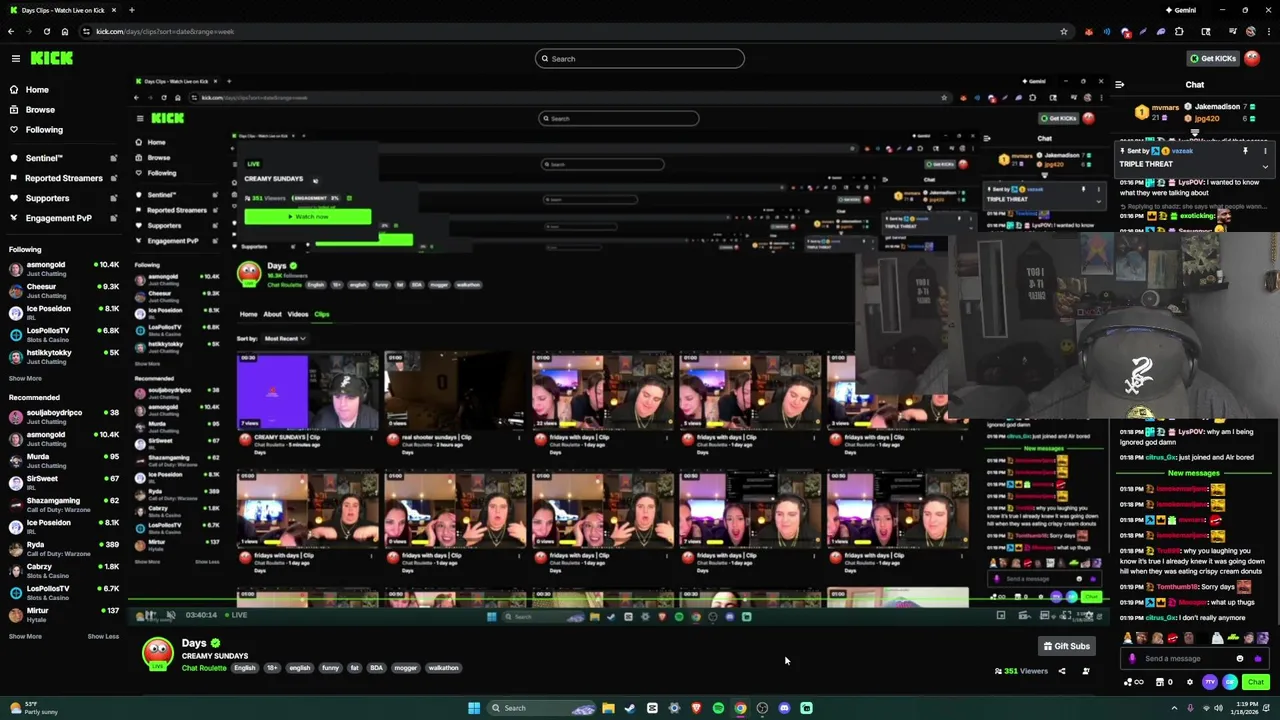Toggle the pin on TRIPLE THREAT message
Image resolution: width=1280 pixels, height=720 pixels.
[x=1245, y=151]
